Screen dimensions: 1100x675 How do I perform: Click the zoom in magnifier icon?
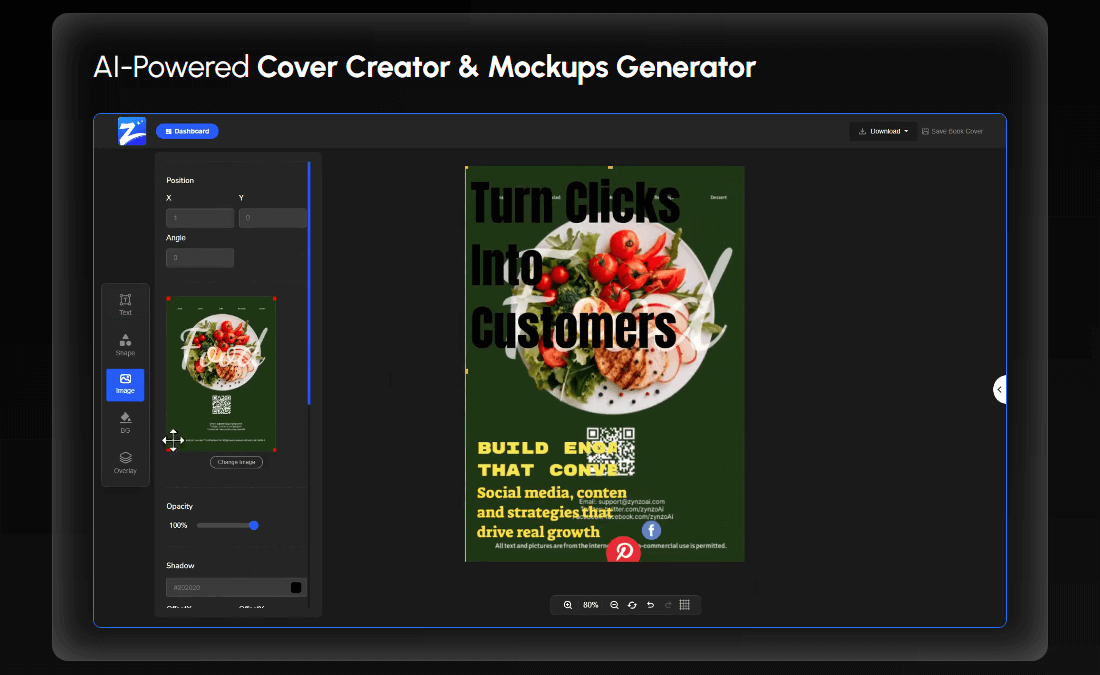[568, 605]
